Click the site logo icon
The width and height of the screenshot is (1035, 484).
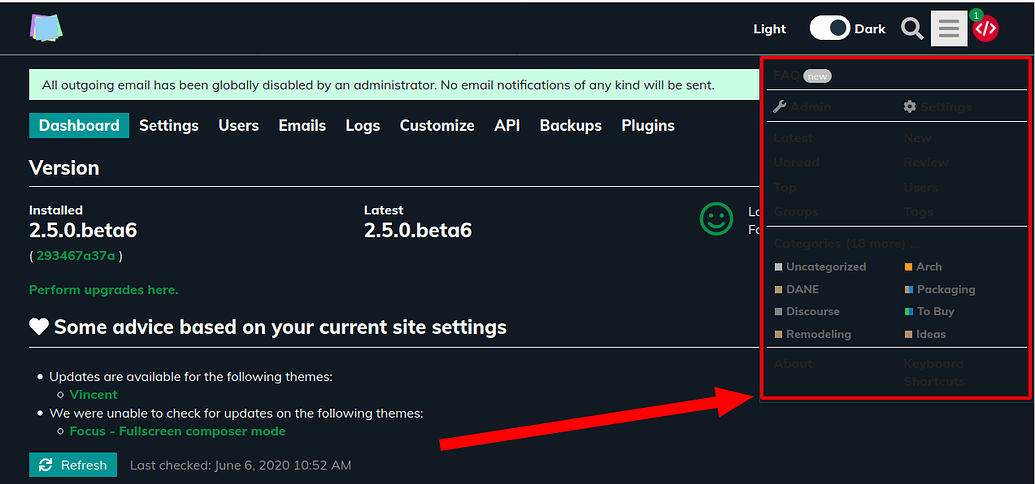[x=46, y=28]
